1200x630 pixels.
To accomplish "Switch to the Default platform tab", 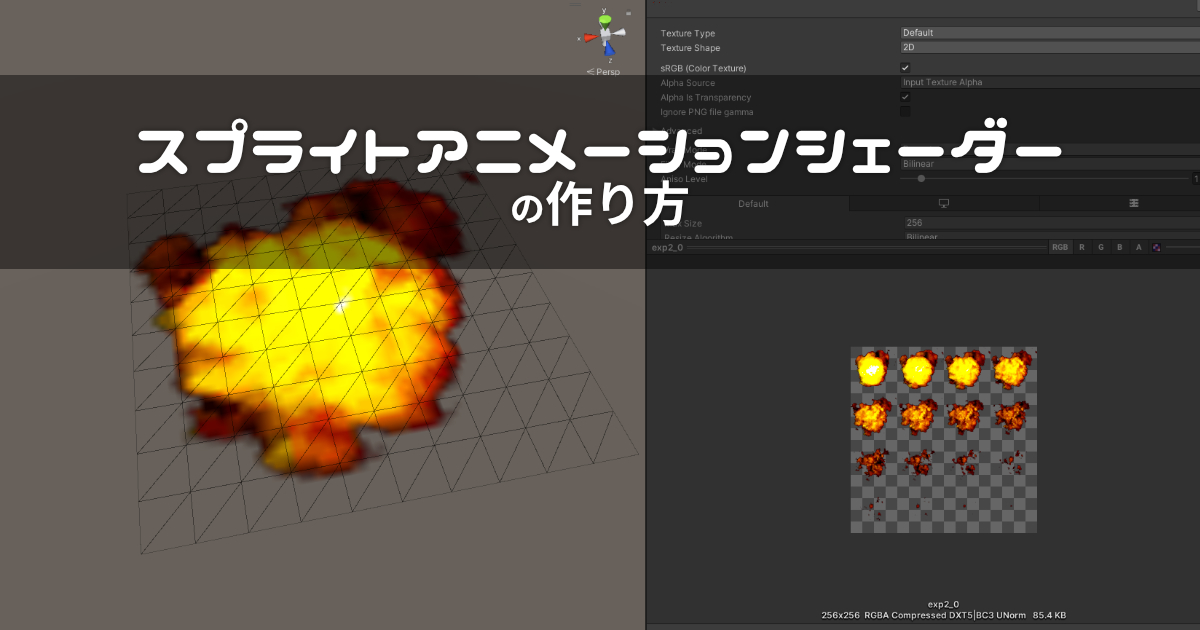I will pos(753,202).
